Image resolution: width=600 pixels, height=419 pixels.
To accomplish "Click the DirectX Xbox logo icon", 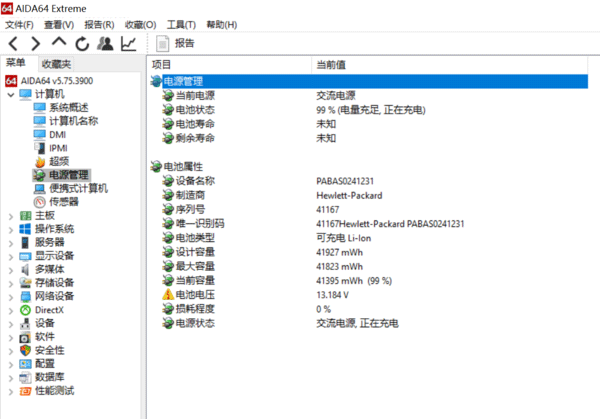I will coord(25,310).
